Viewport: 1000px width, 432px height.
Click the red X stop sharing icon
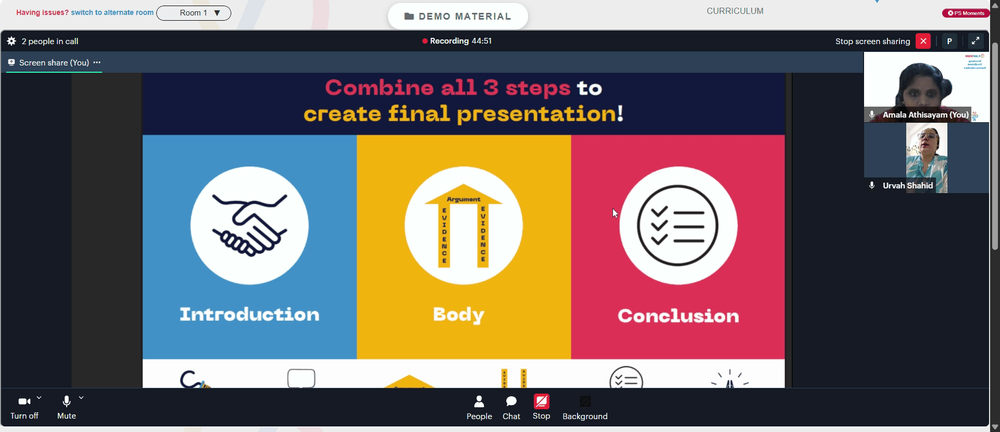923,41
